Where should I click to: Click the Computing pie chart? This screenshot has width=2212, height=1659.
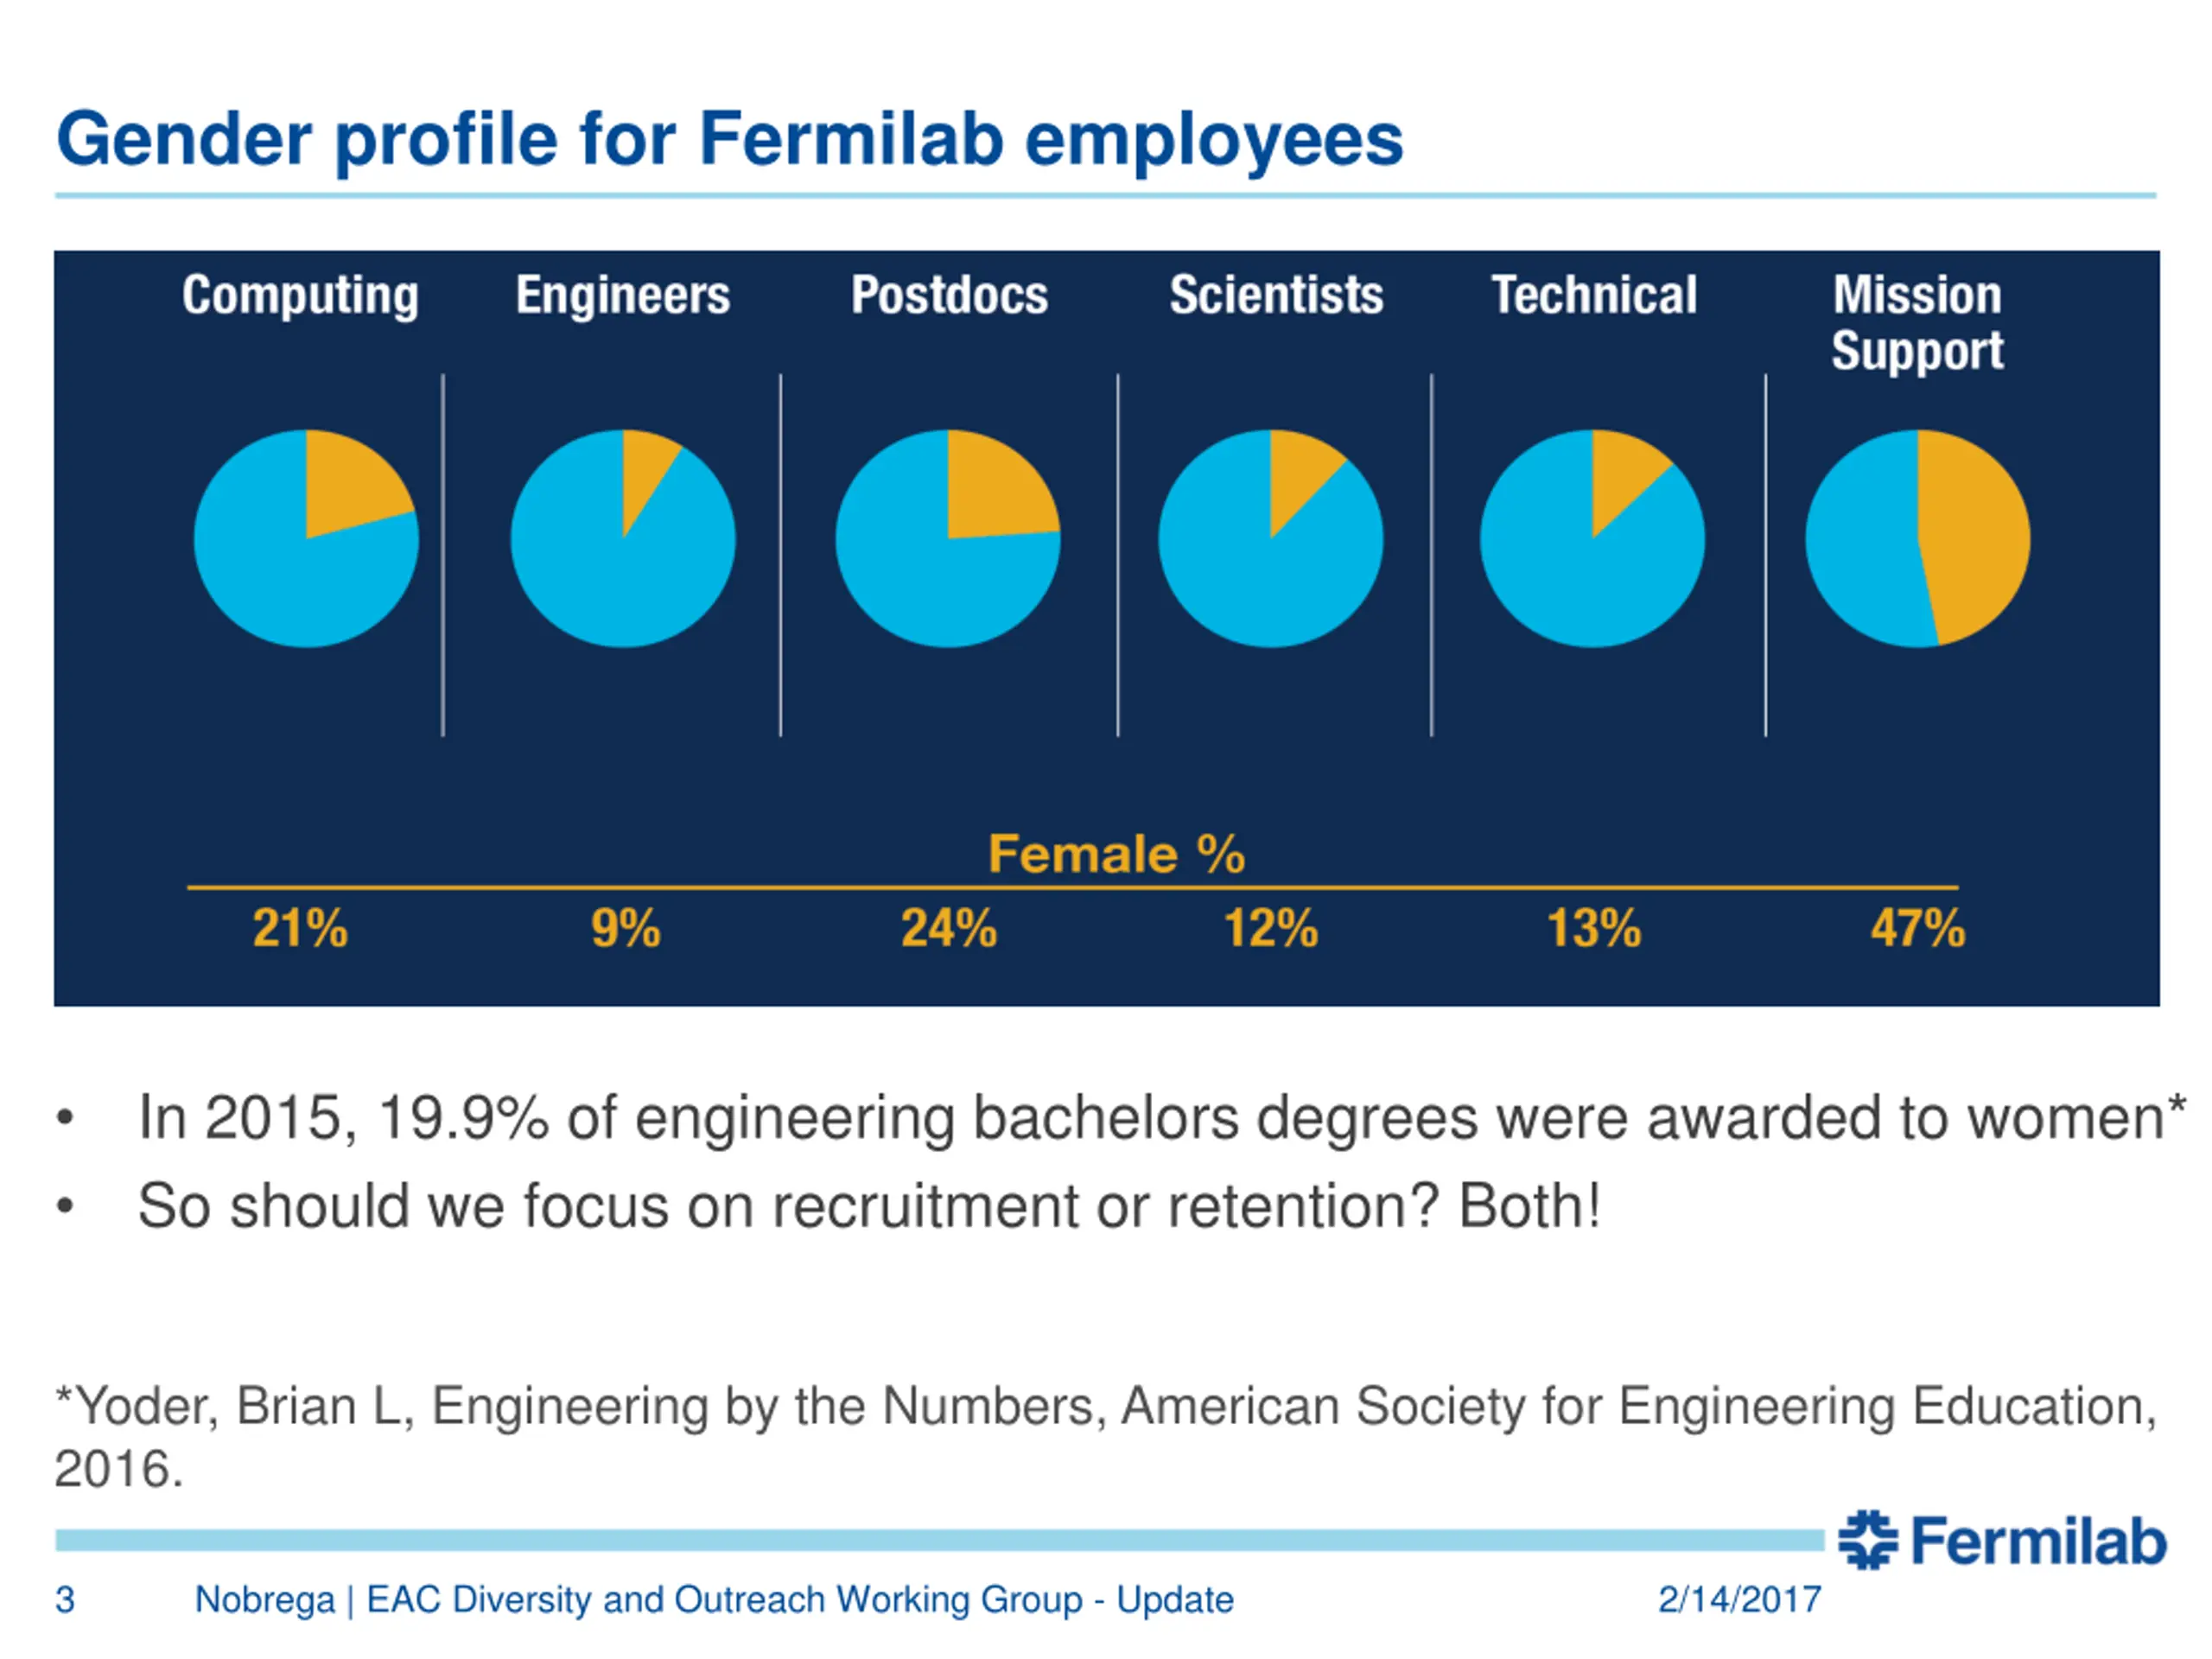306,538
